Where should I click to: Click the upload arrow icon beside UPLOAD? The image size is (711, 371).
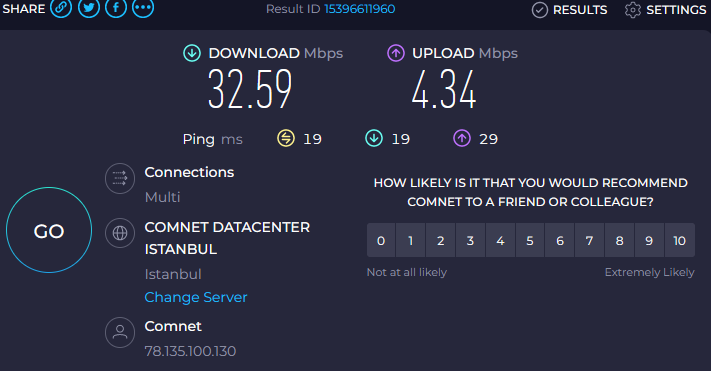pyautogui.click(x=395, y=53)
